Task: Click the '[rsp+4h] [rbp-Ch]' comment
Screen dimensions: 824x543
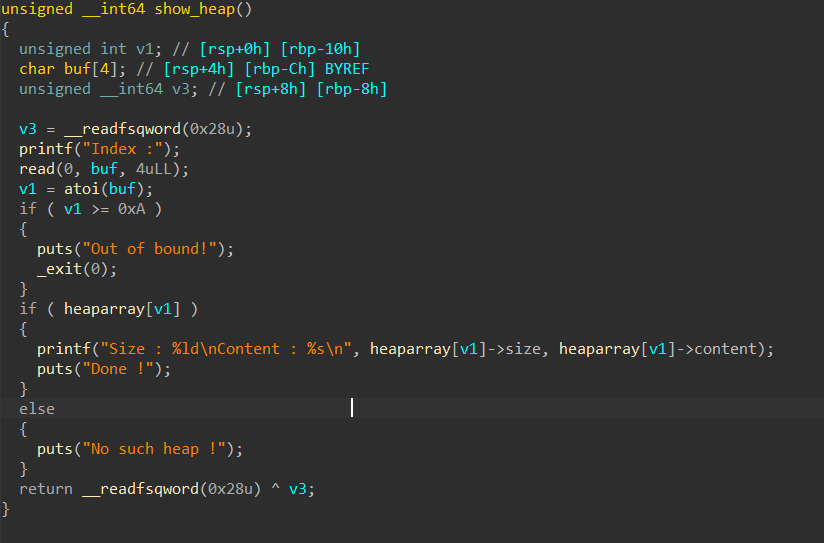Action: point(239,69)
